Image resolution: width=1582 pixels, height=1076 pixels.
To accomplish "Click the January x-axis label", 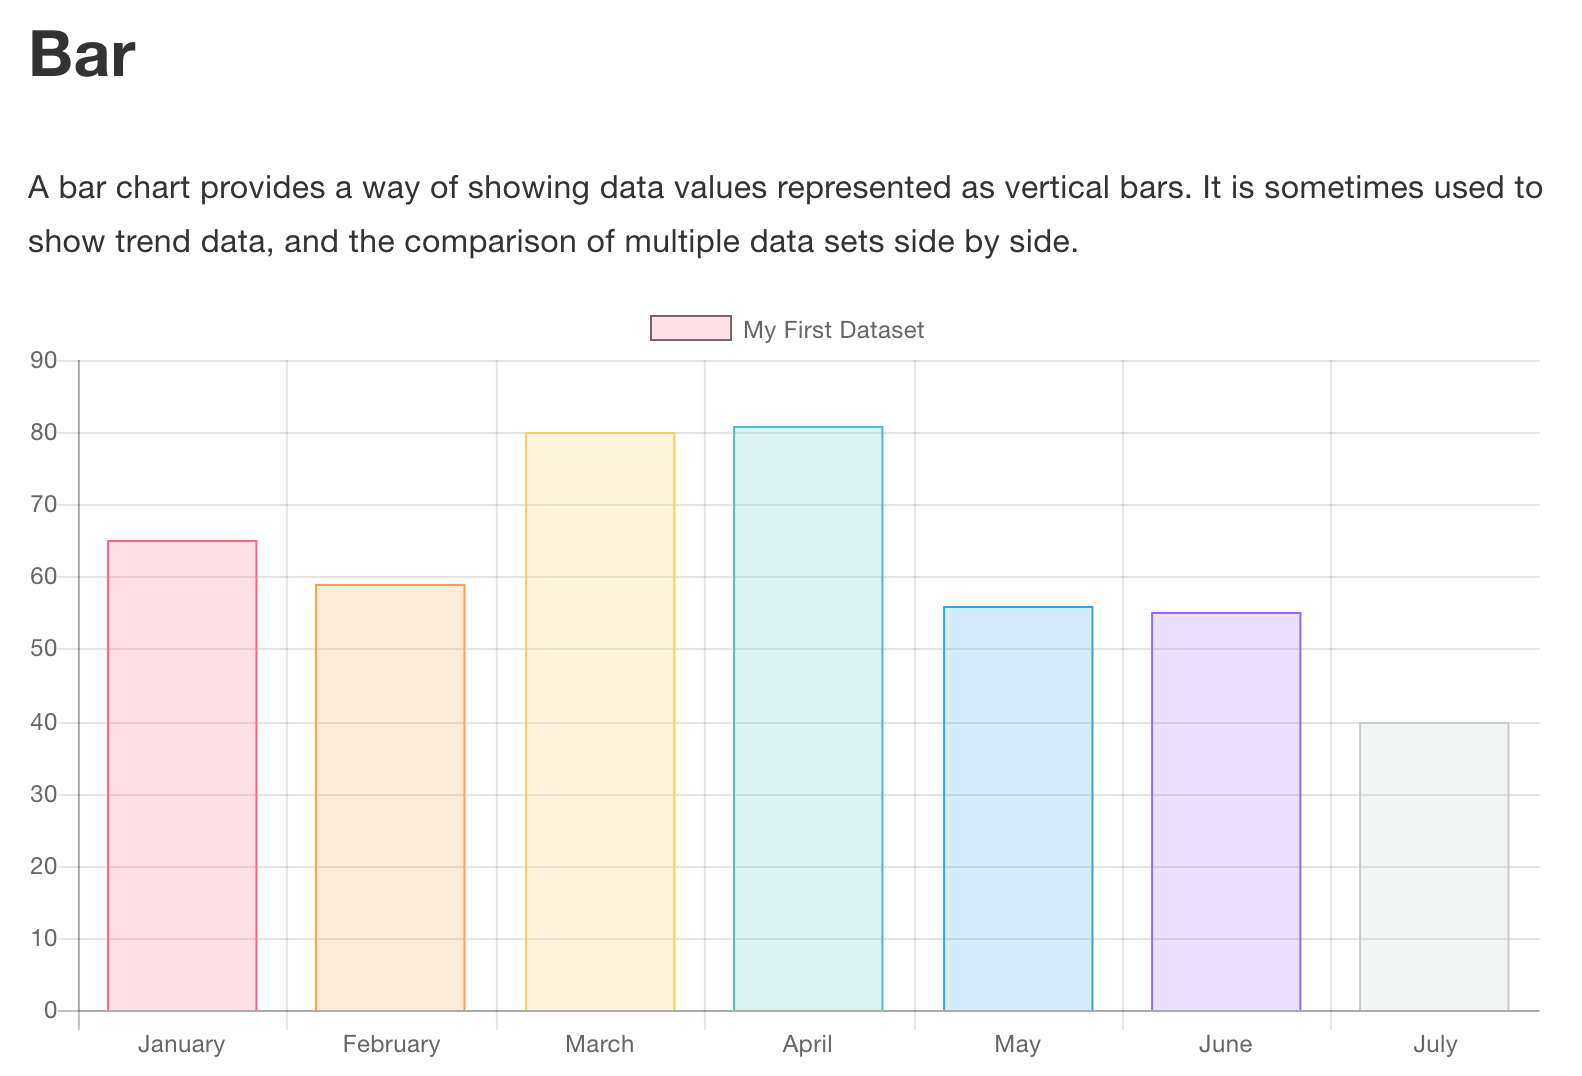I will [181, 1044].
